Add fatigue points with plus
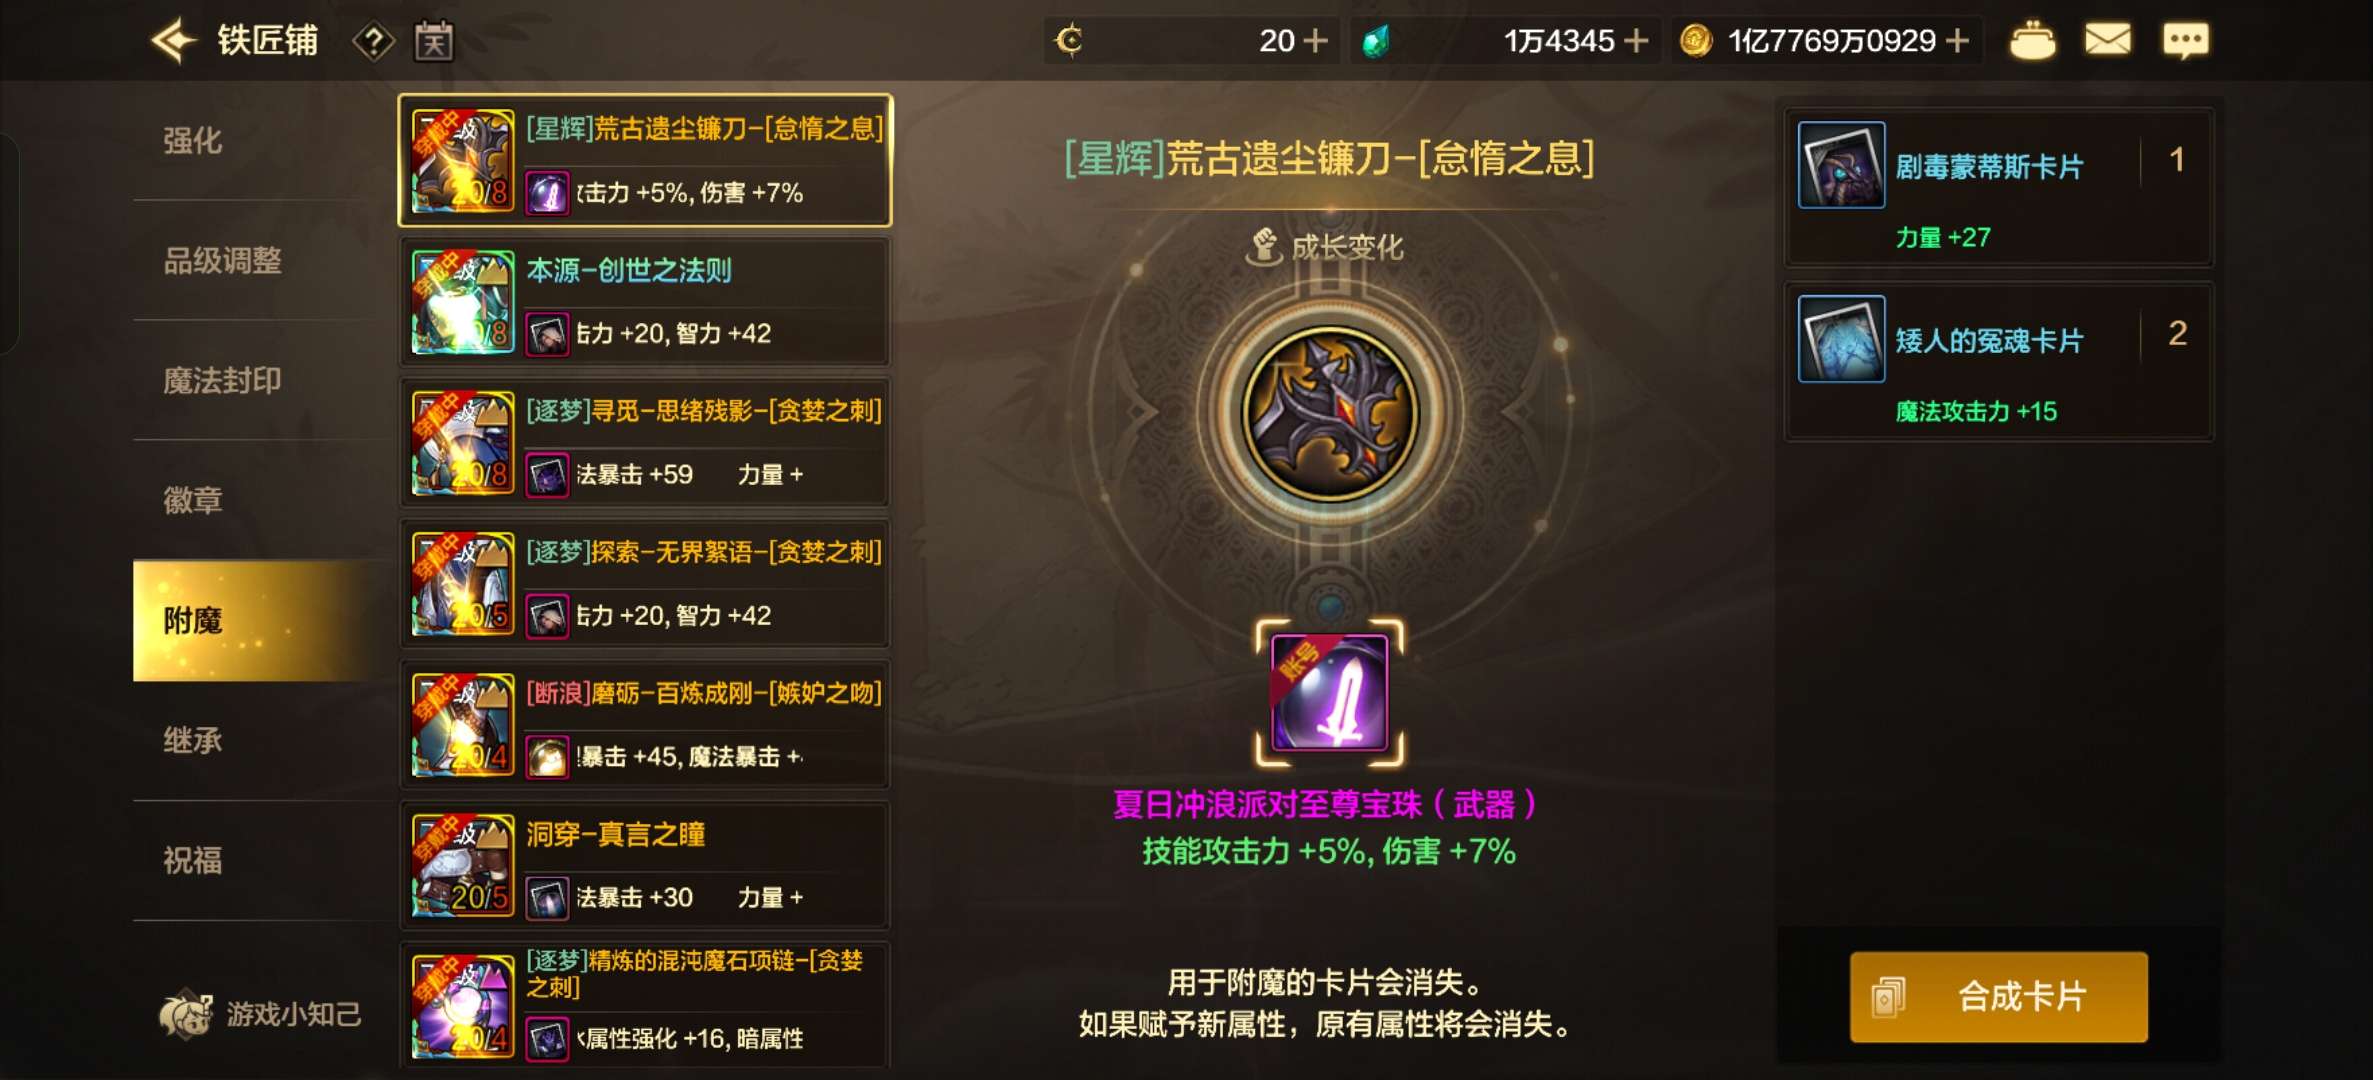The image size is (2373, 1080). [1317, 41]
